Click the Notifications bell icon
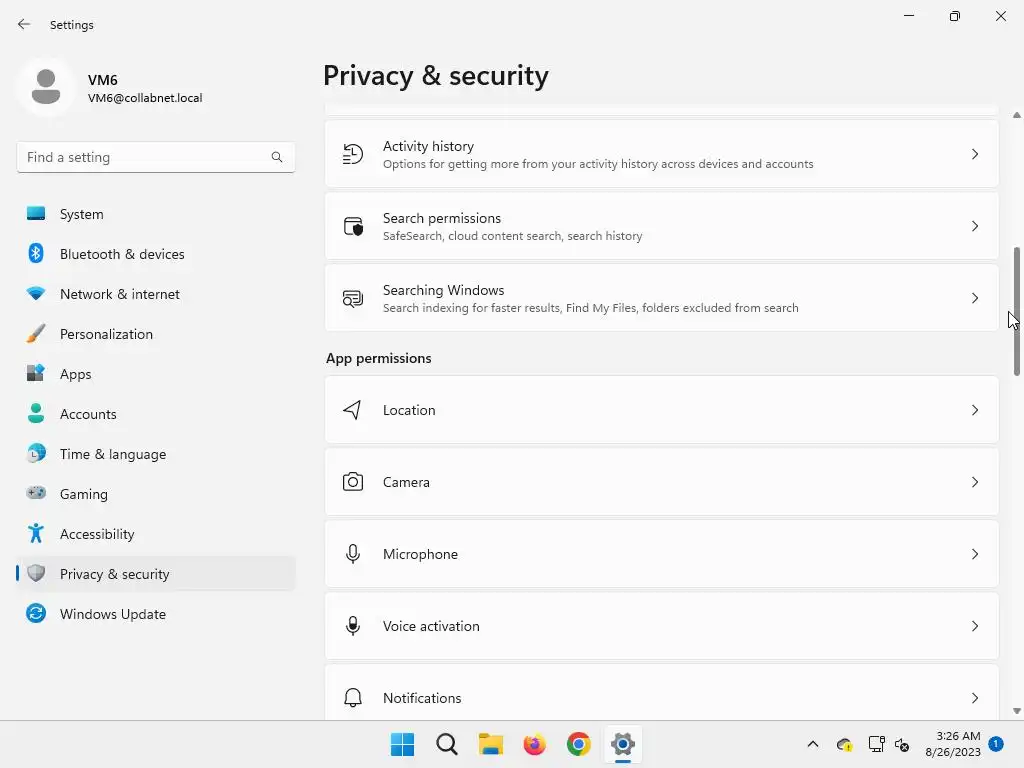The image size is (1024, 768). coord(353,698)
